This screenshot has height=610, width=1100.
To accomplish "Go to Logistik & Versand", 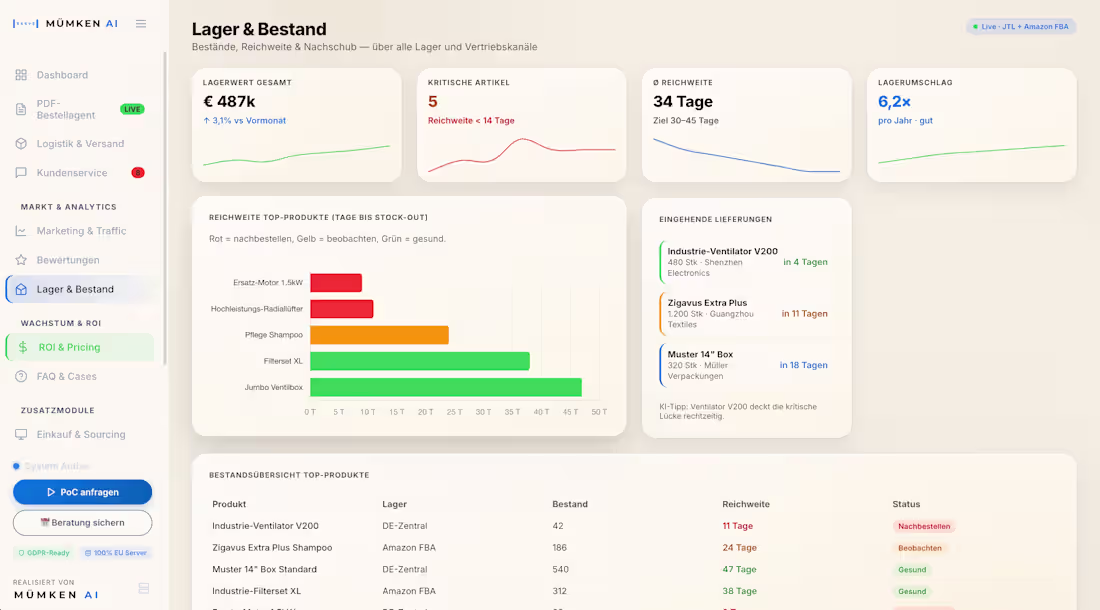I will (x=79, y=144).
